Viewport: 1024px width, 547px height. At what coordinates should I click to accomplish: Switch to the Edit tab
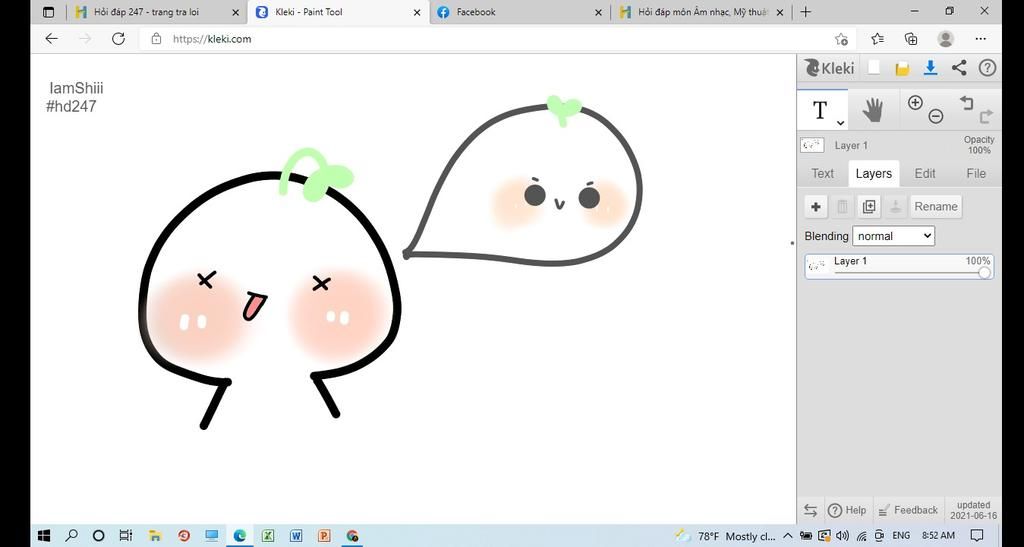(925, 174)
